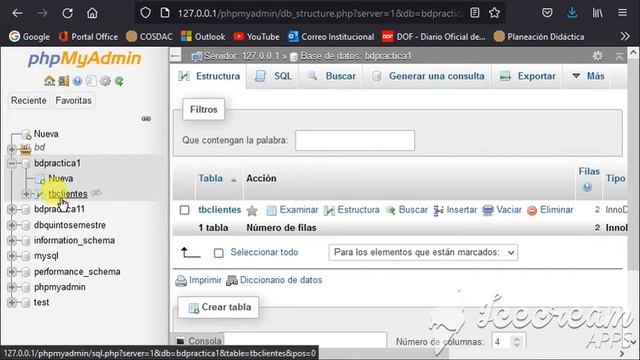640x360 pixels.
Task: Hide the navigation panel arrow button
Action: (x=176, y=56)
